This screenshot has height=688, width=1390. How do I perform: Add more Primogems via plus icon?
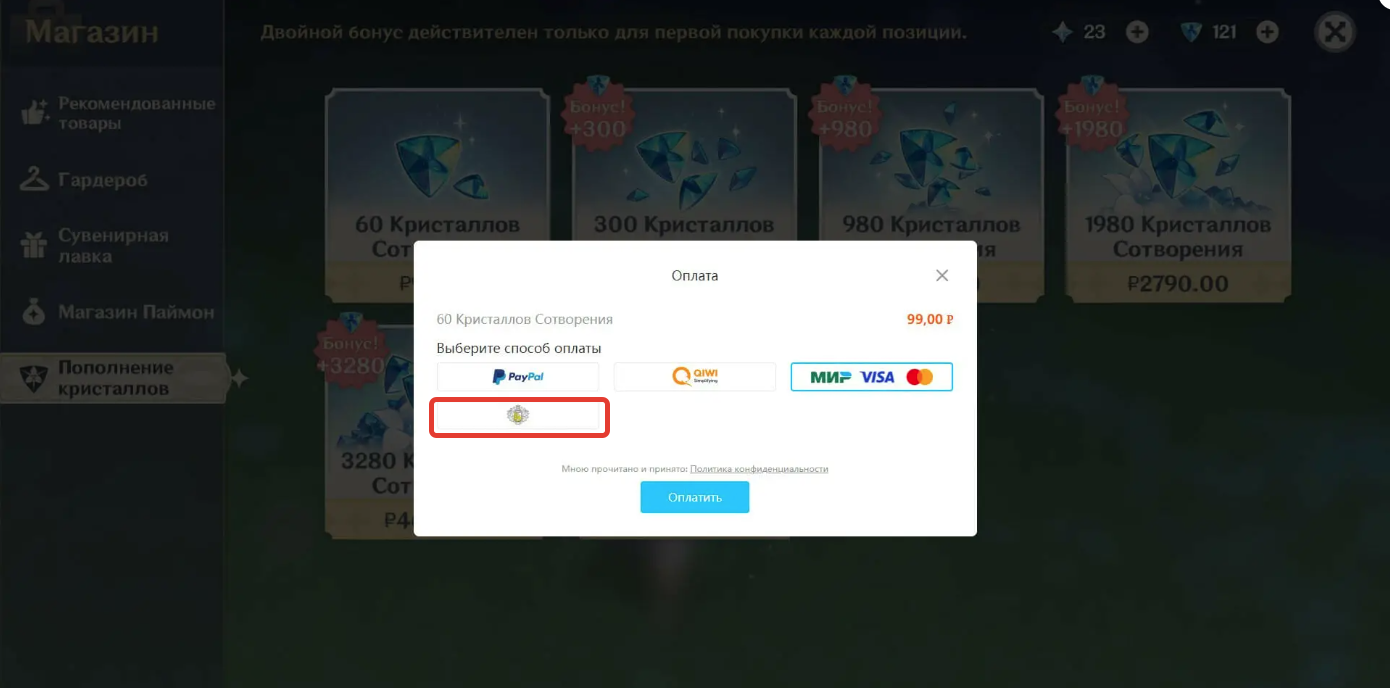click(1137, 32)
